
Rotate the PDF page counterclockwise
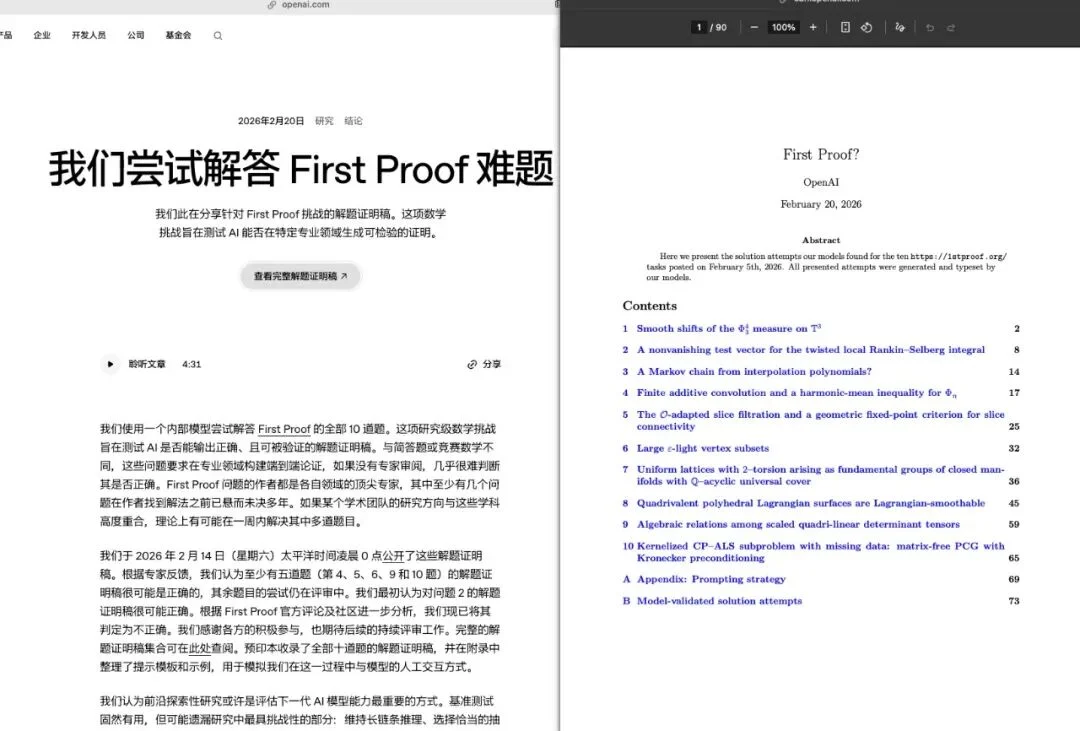click(x=866, y=28)
